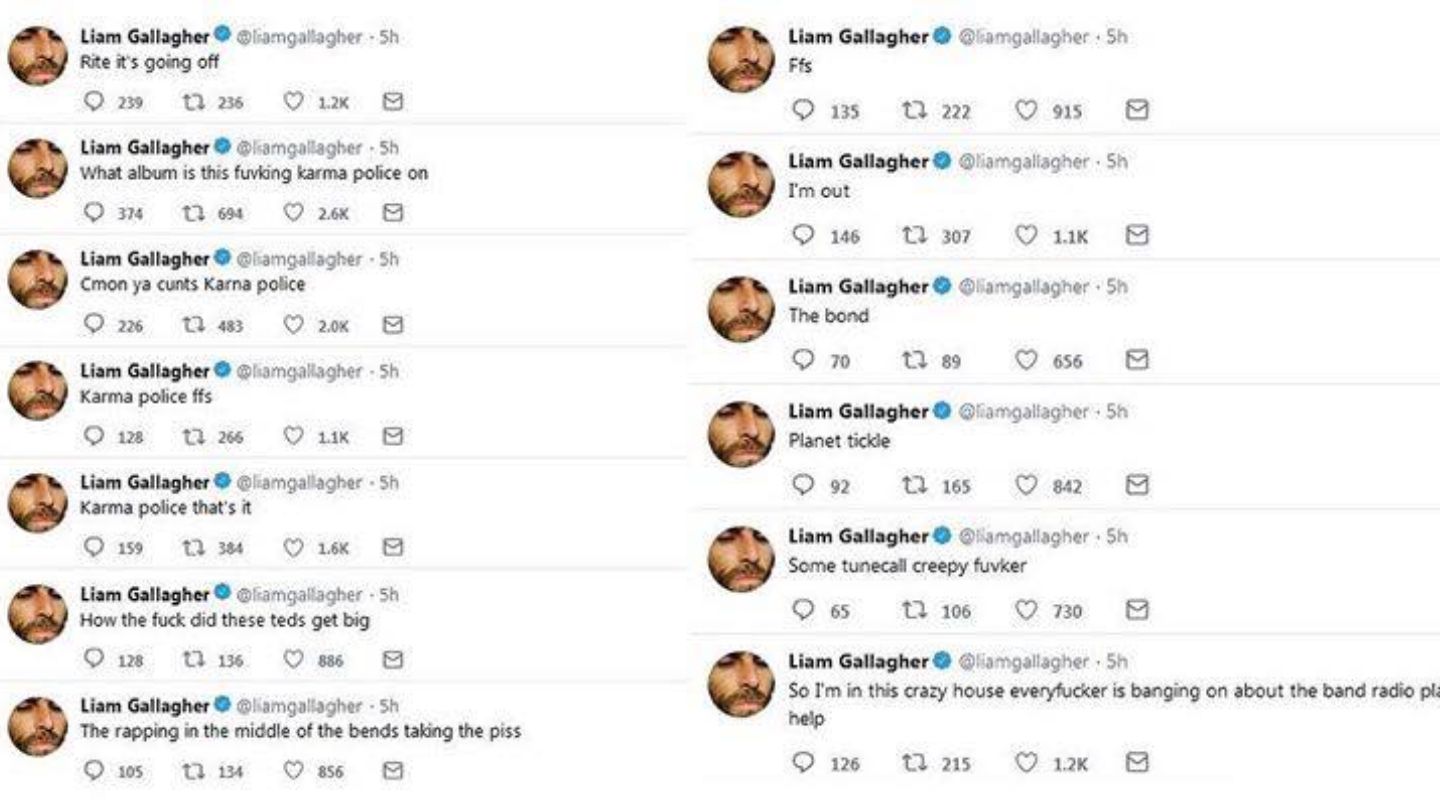Reply to the 'rapping in the middle' tweet
The width and height of the screenshot is (1440, 800).
pyautogui.click(x=96, y=771)
